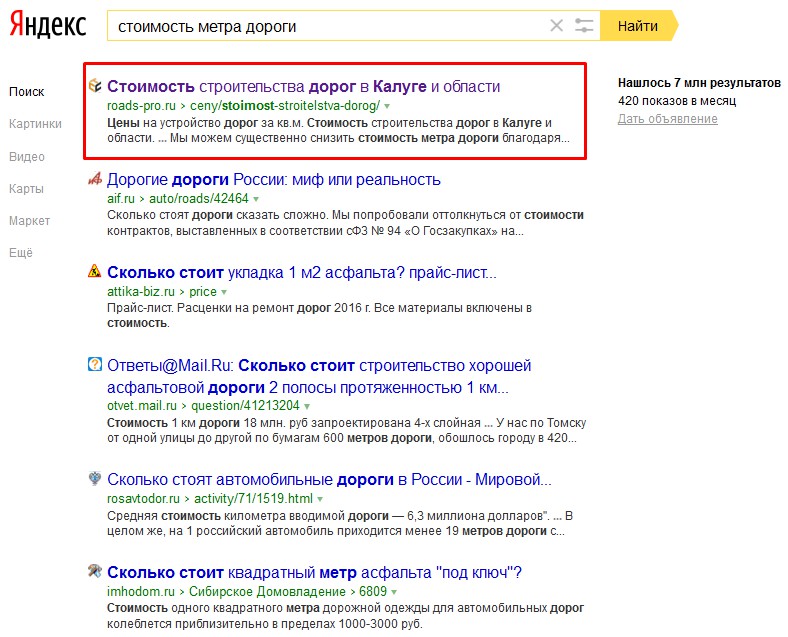The image size is (788, 637).
Task: Click the price path link
Action: pos(203,292)
